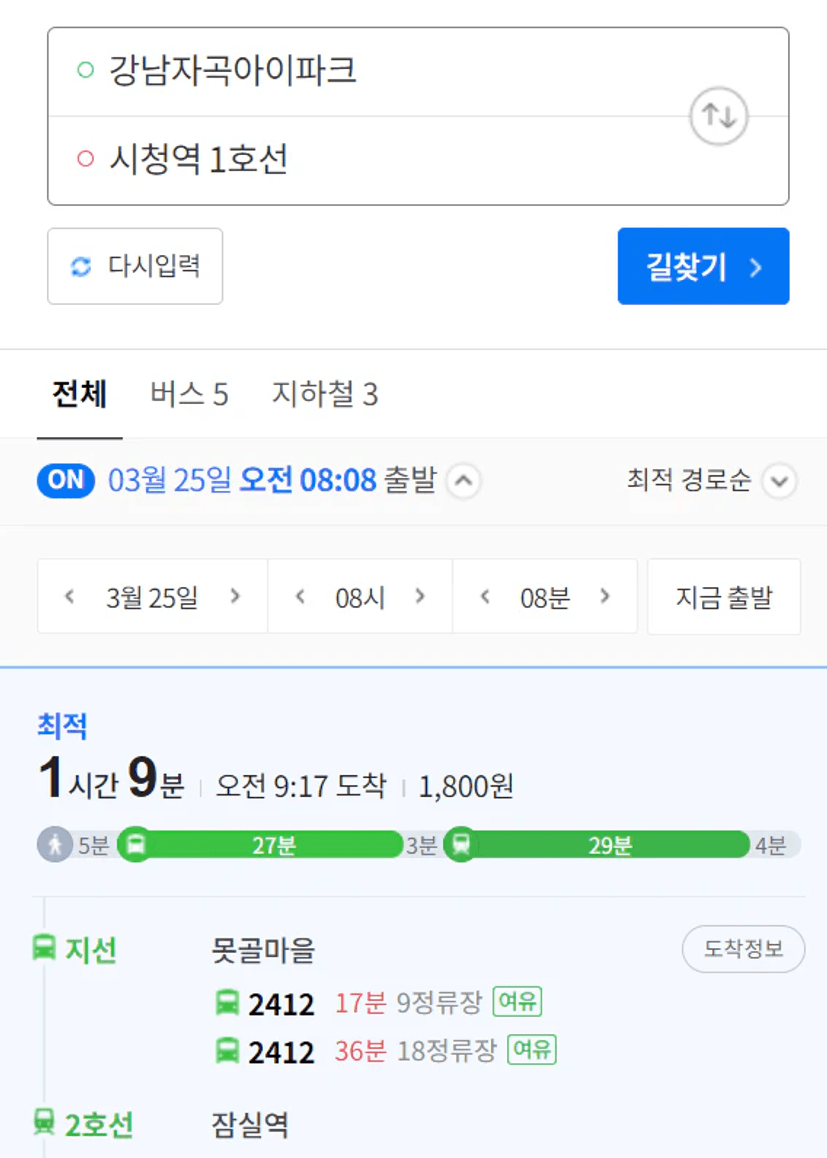Click the subway icon beside 2호선
This screenshot has width=827, height=1158.
coord(44,1124)
